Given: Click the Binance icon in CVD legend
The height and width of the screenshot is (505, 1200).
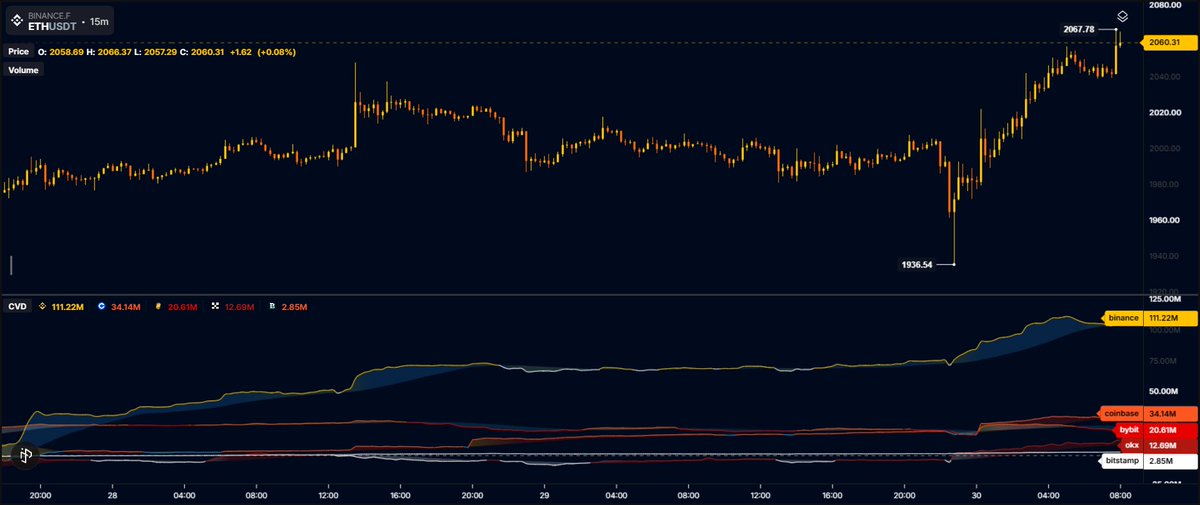Looking at the screenshot, I should point(43,306).
